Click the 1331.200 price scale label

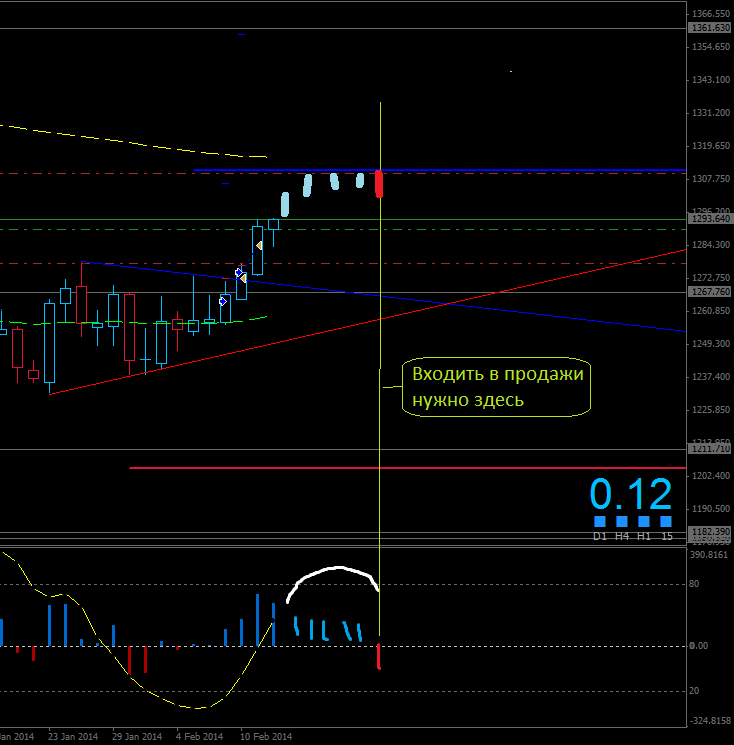711,113
